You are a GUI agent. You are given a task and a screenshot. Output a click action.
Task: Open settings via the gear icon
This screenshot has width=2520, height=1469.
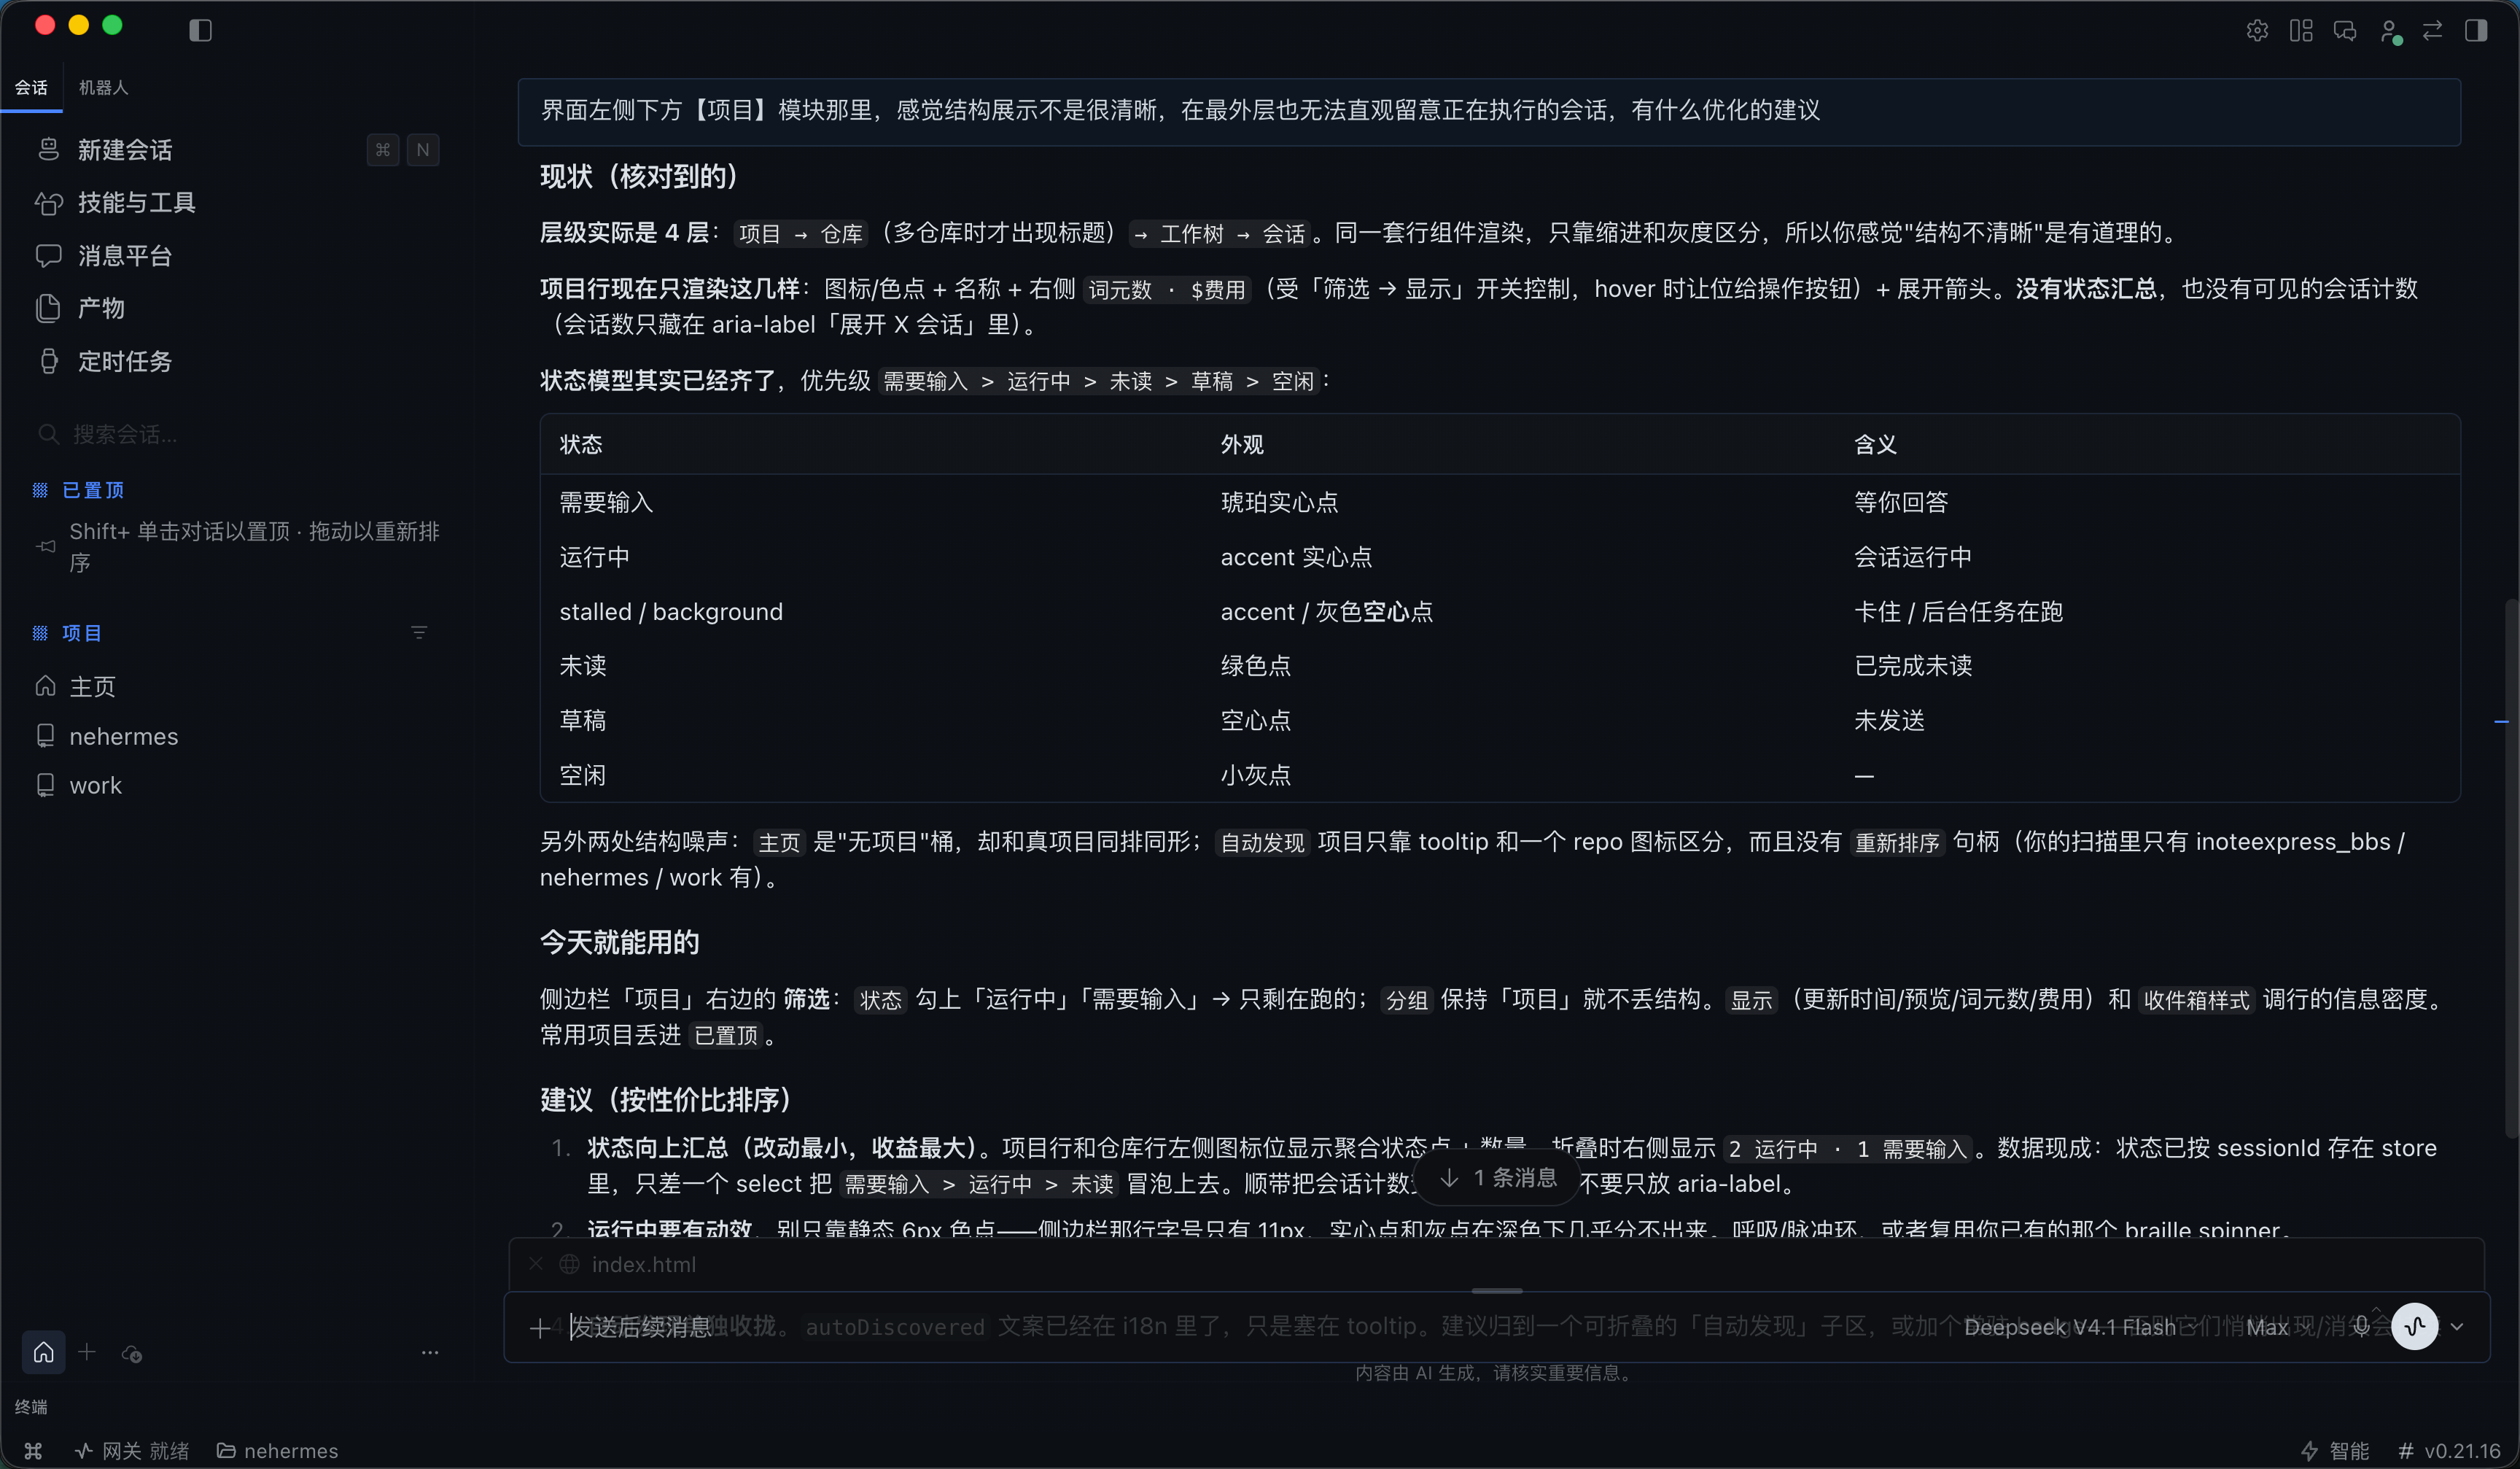[x=2257, y=30]
